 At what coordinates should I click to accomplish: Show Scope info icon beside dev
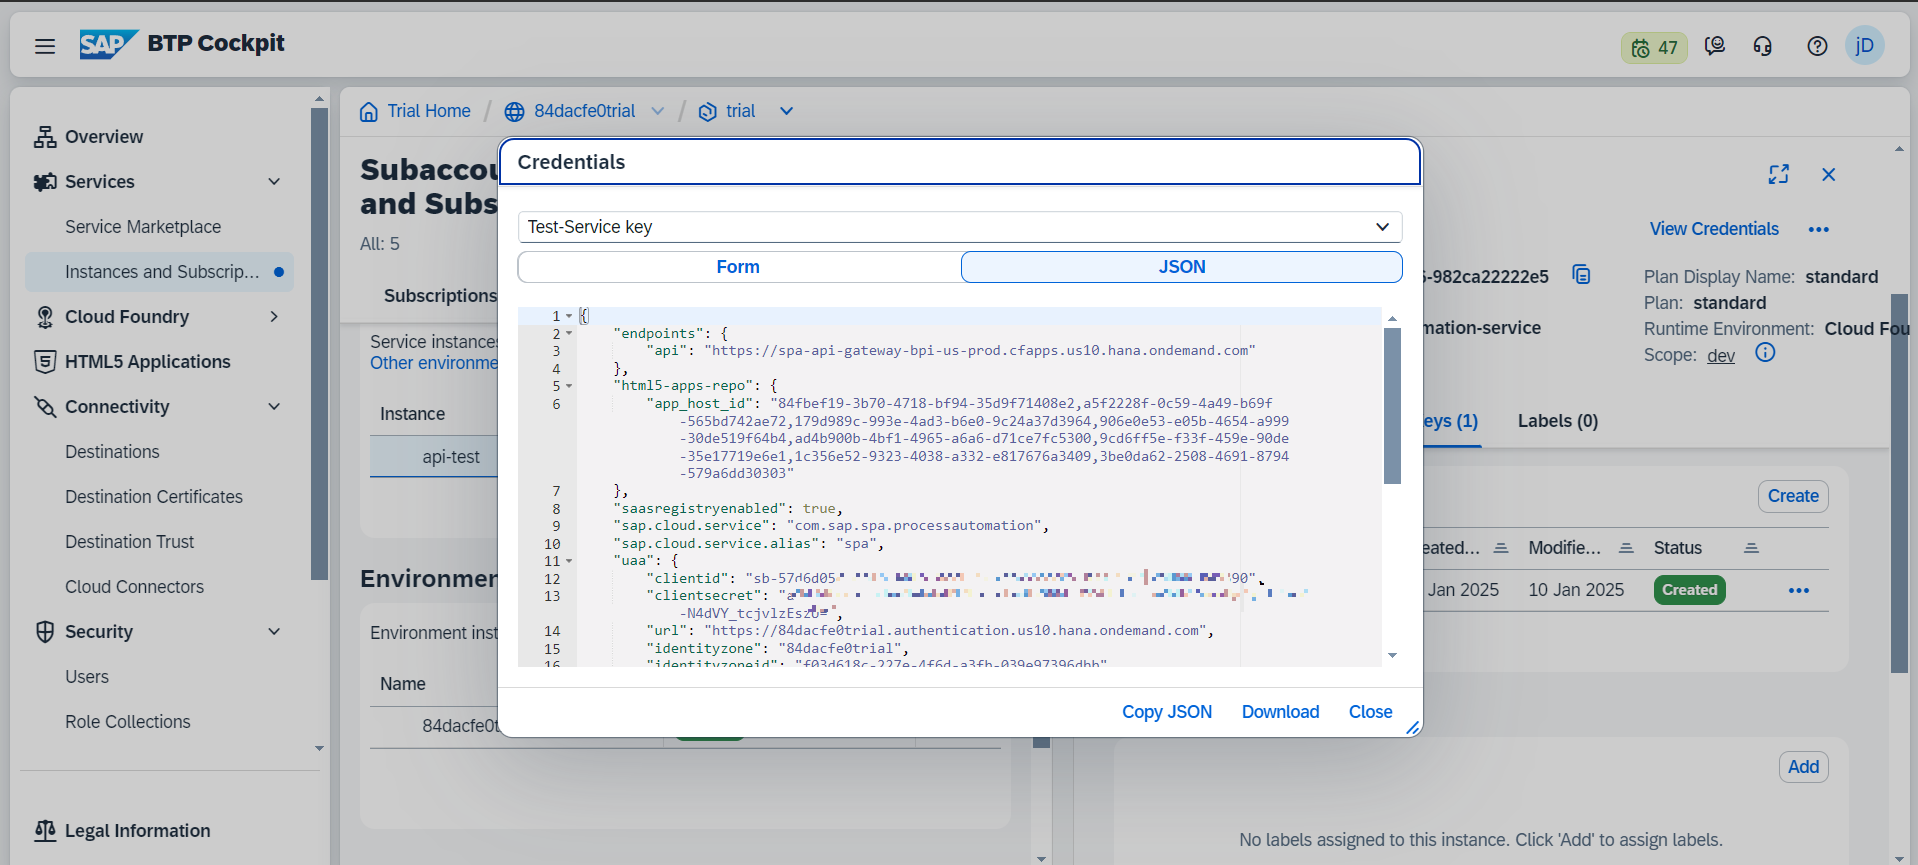(1765, 352)
